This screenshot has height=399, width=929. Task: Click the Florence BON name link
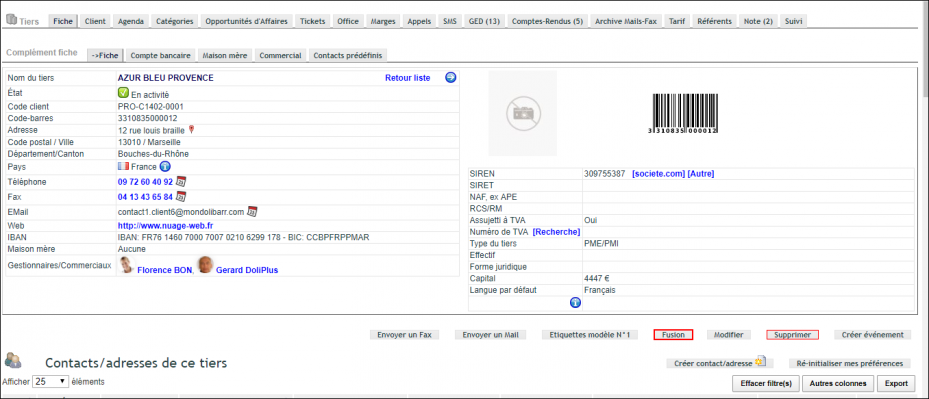164,270
